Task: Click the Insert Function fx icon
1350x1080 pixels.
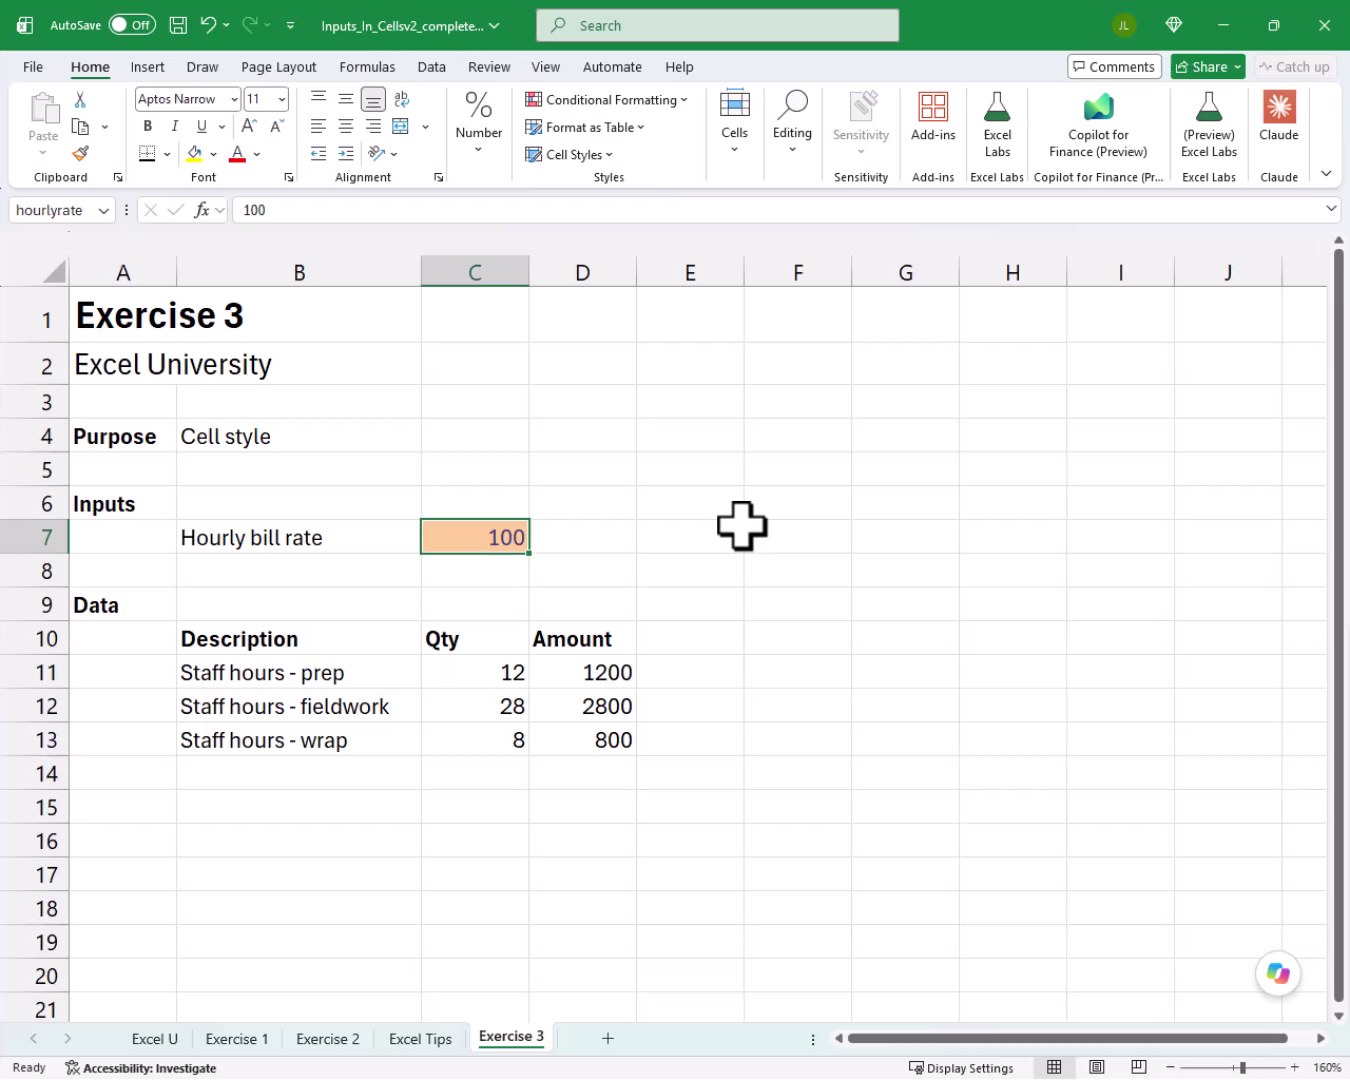Action: click(x=202, y=210)
